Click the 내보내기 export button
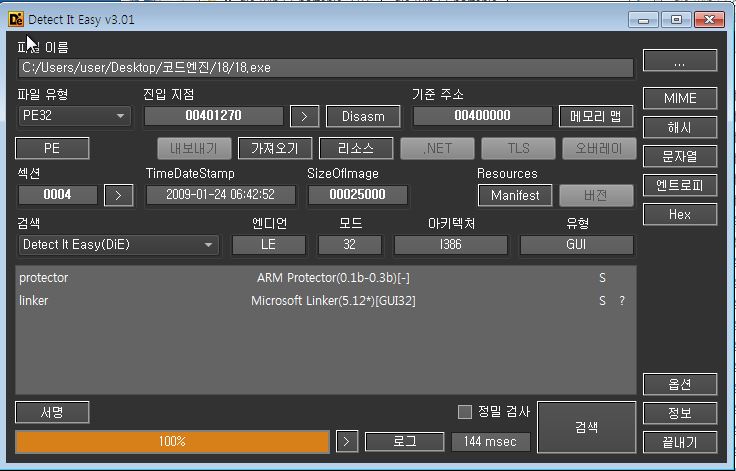 [x=194, y=148]
